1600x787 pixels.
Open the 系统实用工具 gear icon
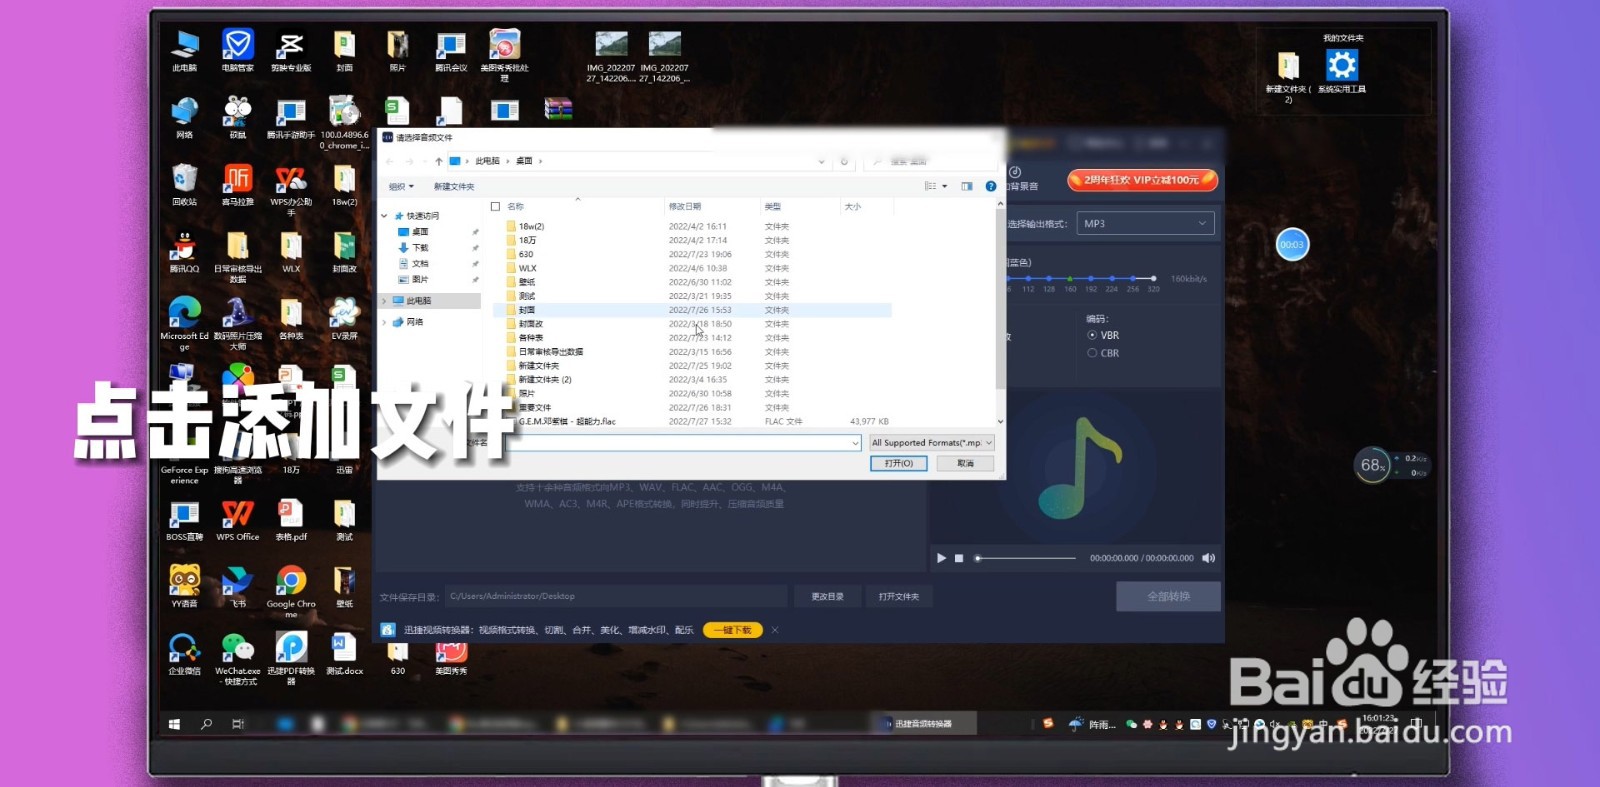click(x=1342, y=70)
